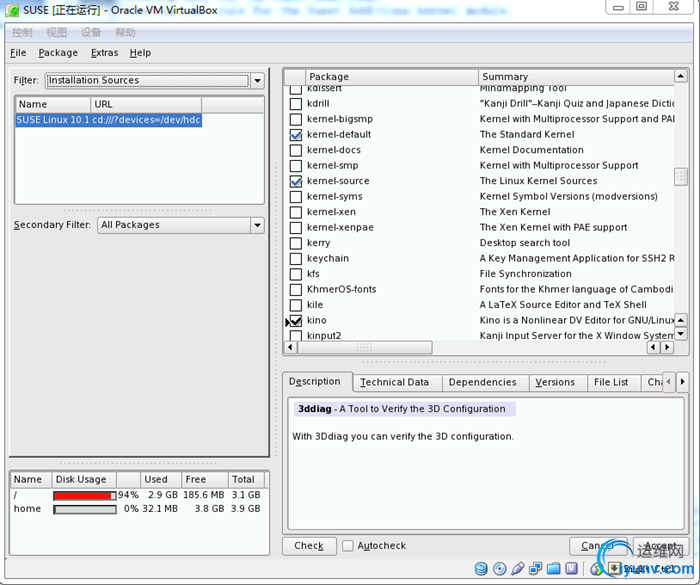Click the mouse integration status icon
700x585 pixels.
595,568
